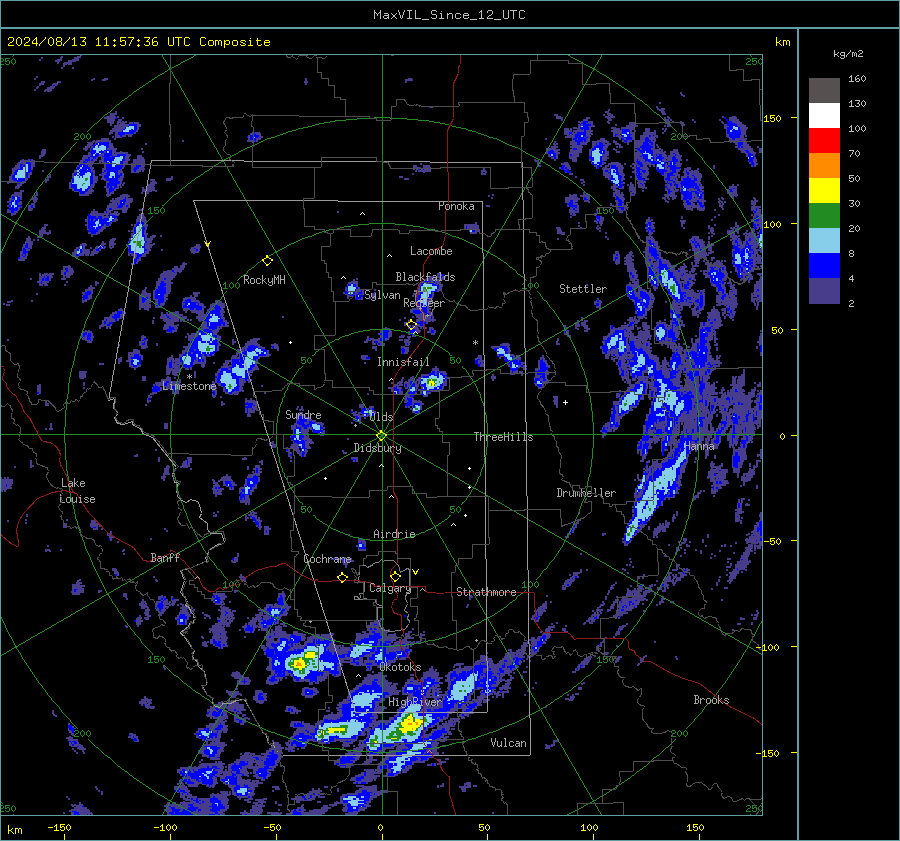Click the Calgary city label
Screen dimensions: 900x841
(x=390, y=588)
